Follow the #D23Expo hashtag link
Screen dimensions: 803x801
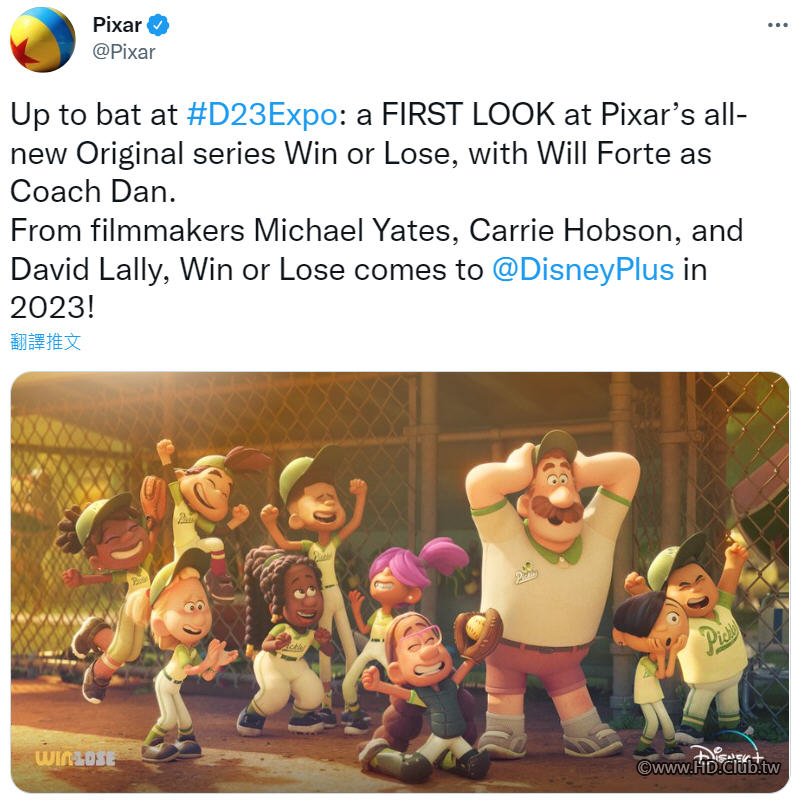pyautogui.click(x=262, y=114)
